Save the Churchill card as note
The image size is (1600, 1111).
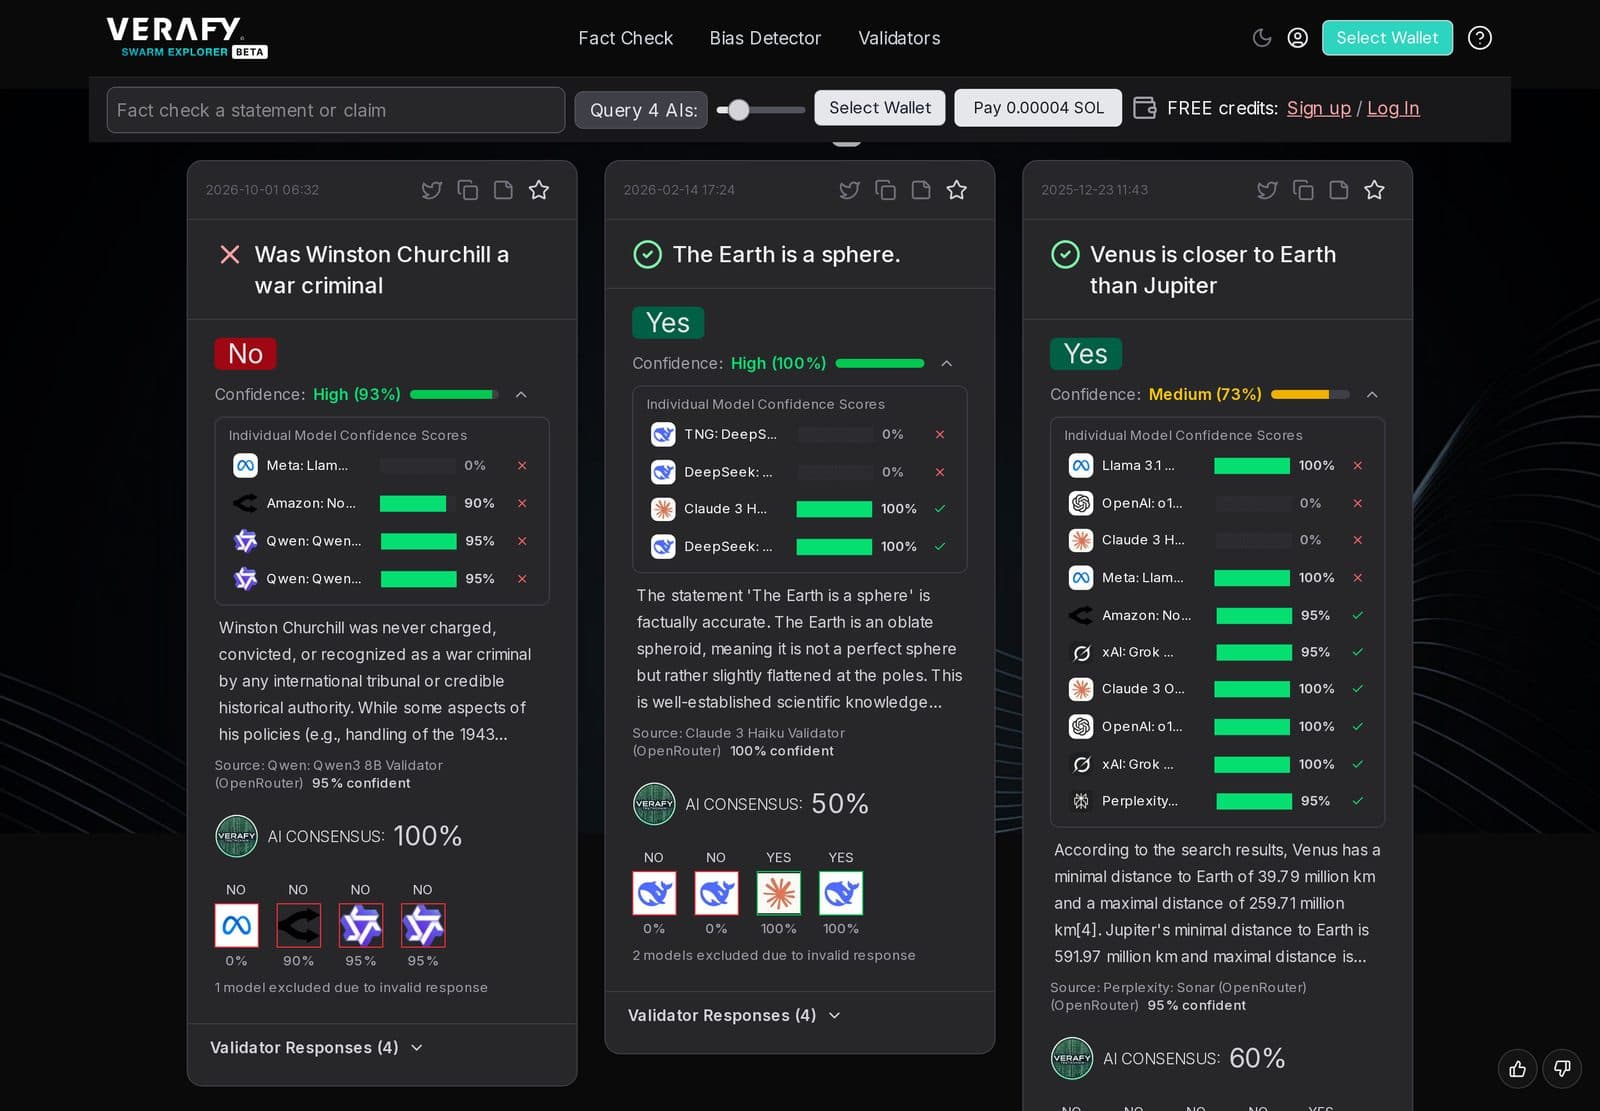click(503, 190)
